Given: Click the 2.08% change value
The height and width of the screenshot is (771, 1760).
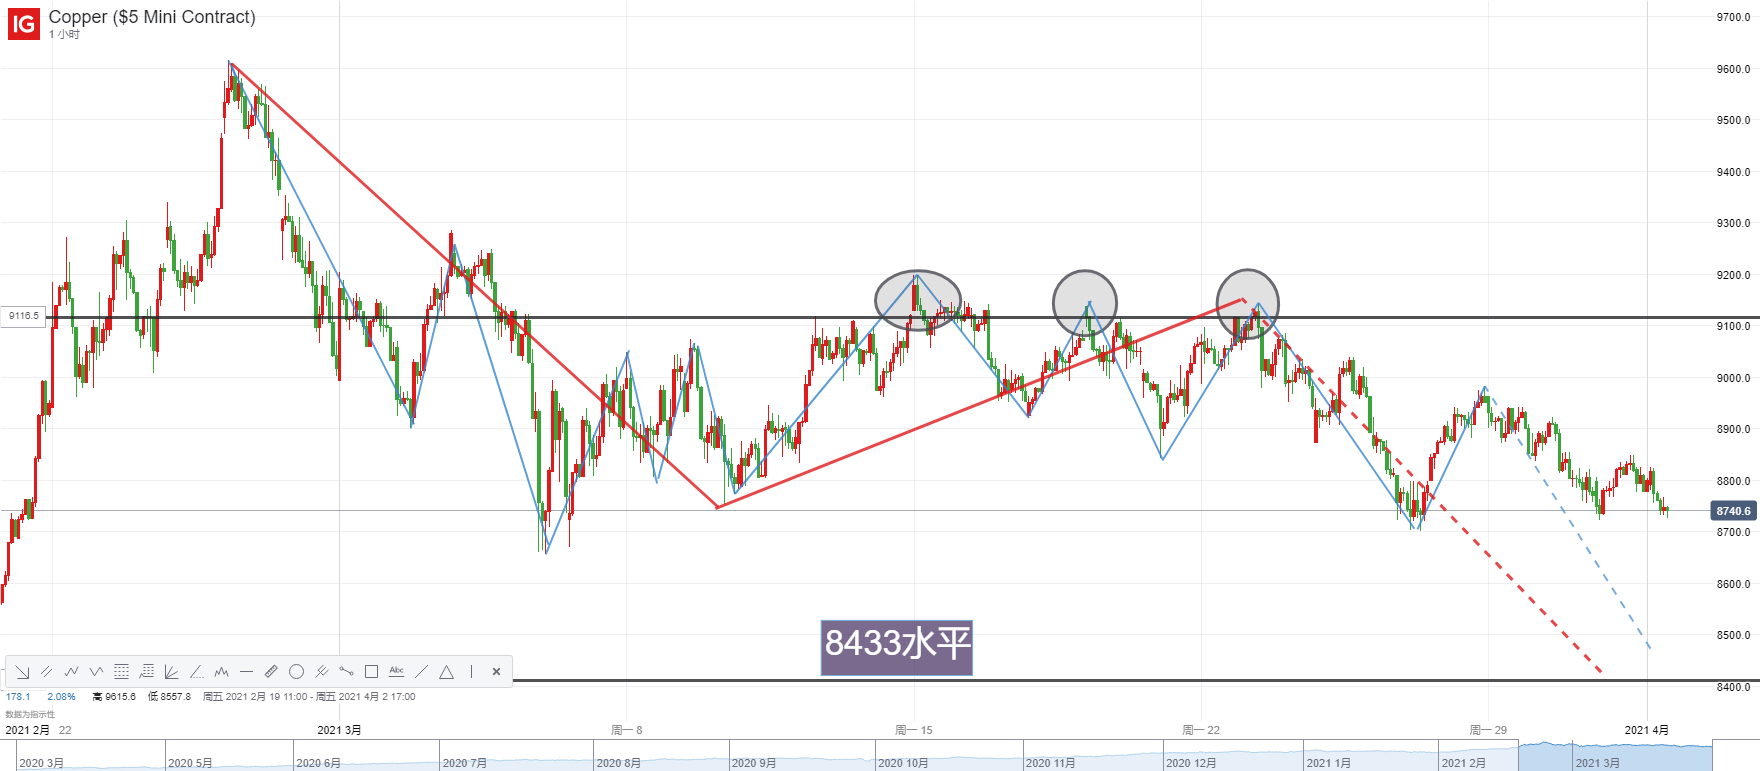Looking at the screenshot, I should pyautogui.click(x=61, y=697).
